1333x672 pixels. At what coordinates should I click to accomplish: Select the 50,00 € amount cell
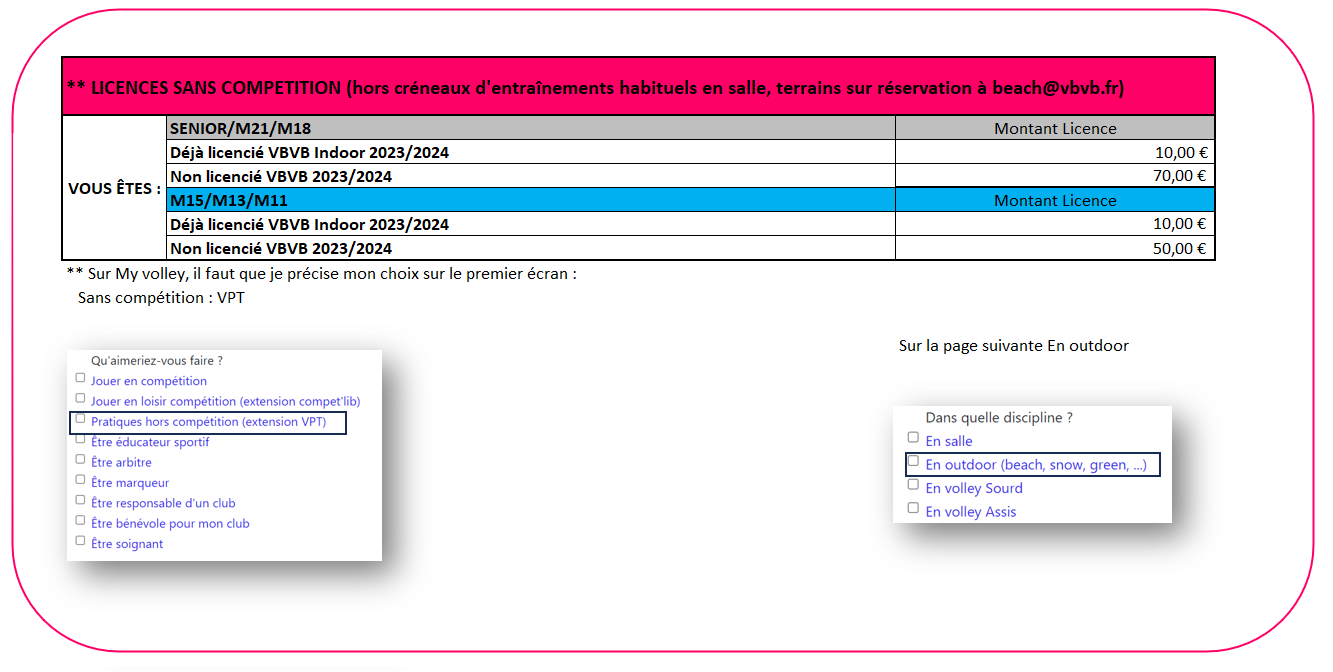[1055, 248]
